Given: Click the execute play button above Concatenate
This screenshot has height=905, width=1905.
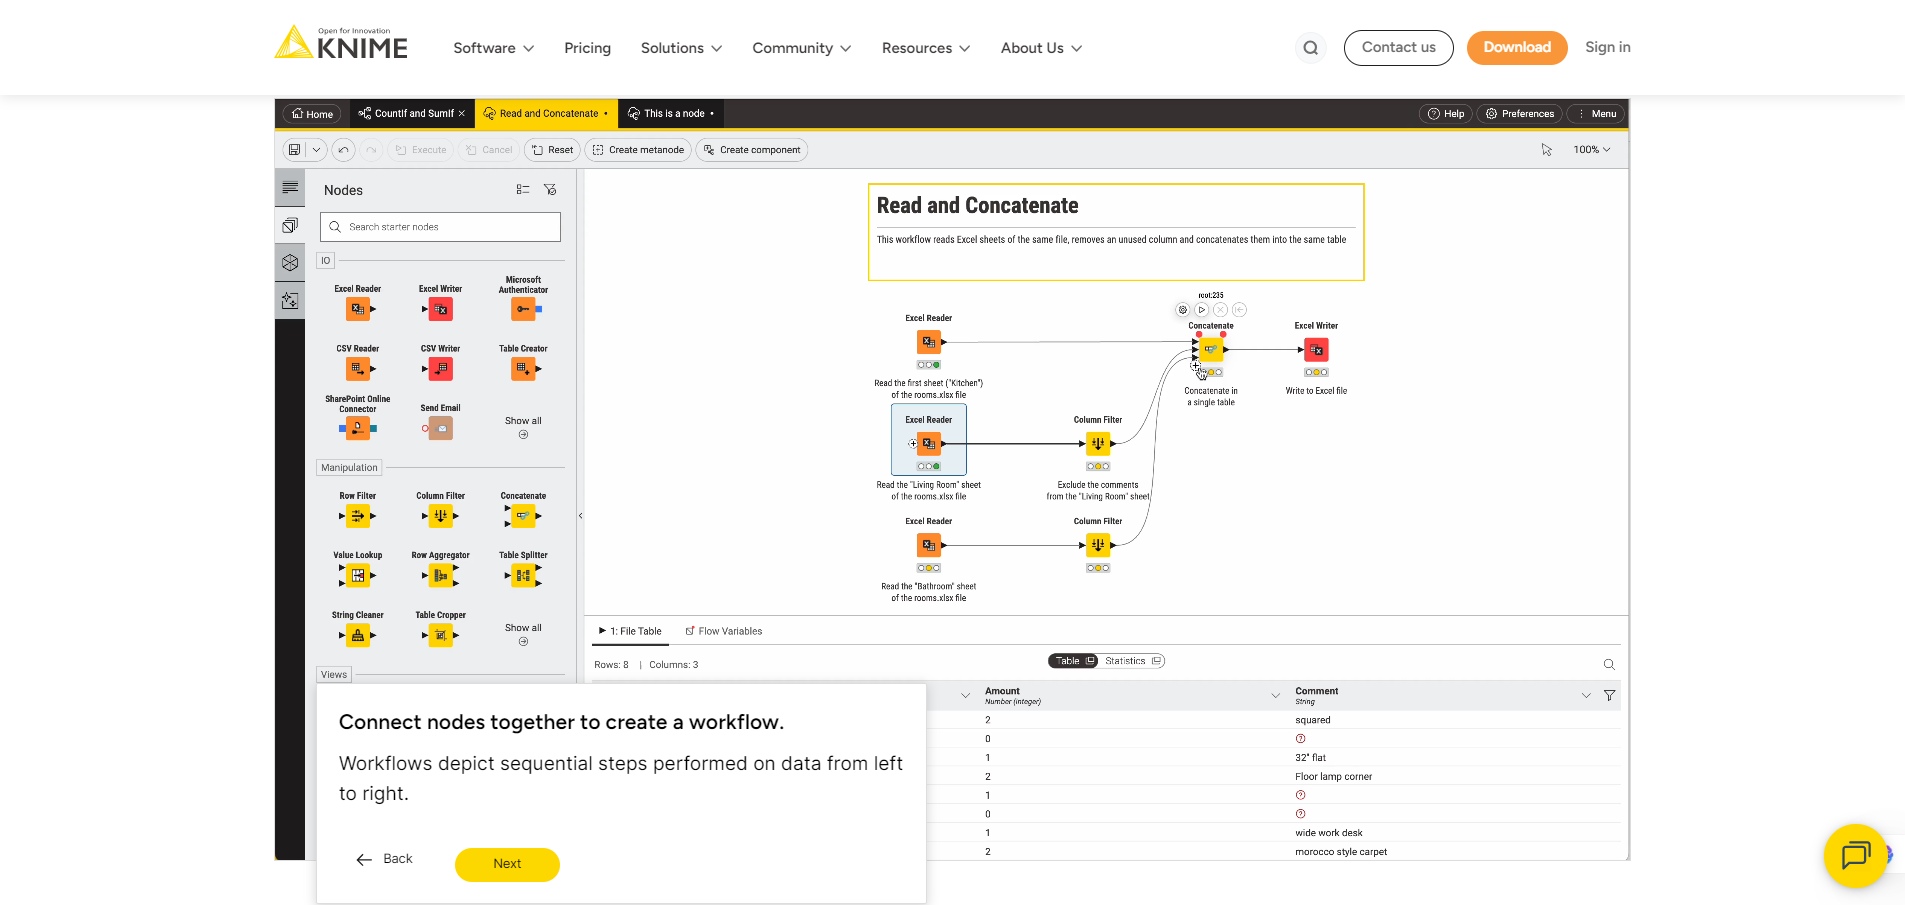Looking at the screenshot, I should point(1201,310).
